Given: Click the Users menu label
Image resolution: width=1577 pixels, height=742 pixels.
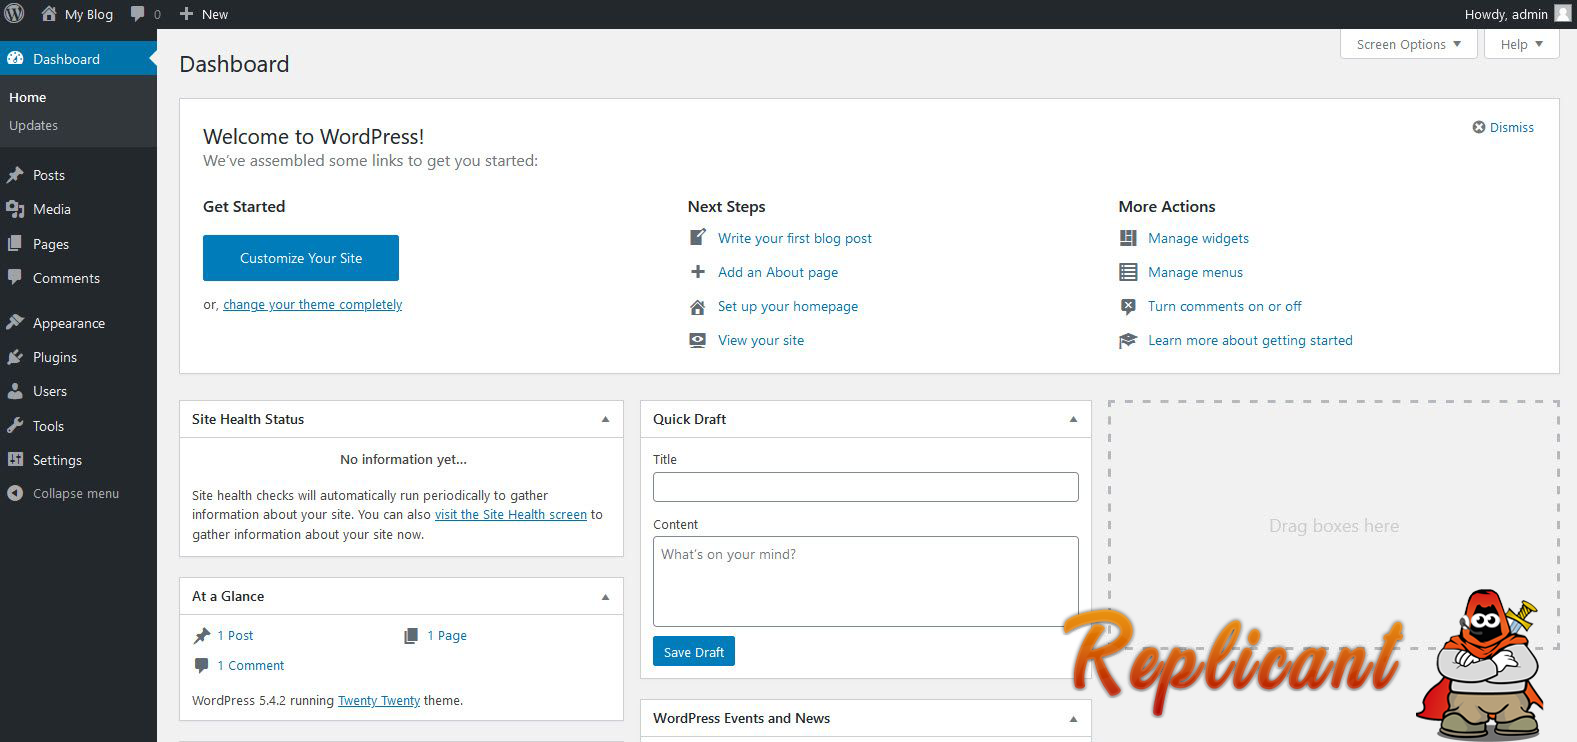Looking at the screenshot, I should [x=50, y=391].
